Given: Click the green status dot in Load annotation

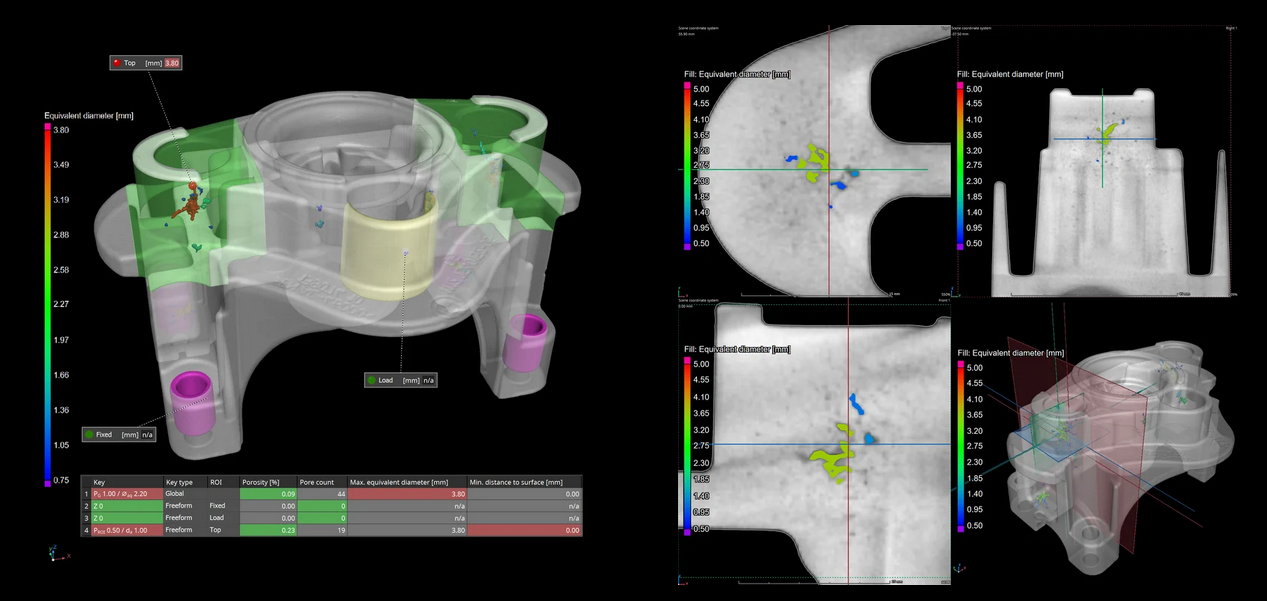Looking at the screenshot, I should tap(372, 380).
